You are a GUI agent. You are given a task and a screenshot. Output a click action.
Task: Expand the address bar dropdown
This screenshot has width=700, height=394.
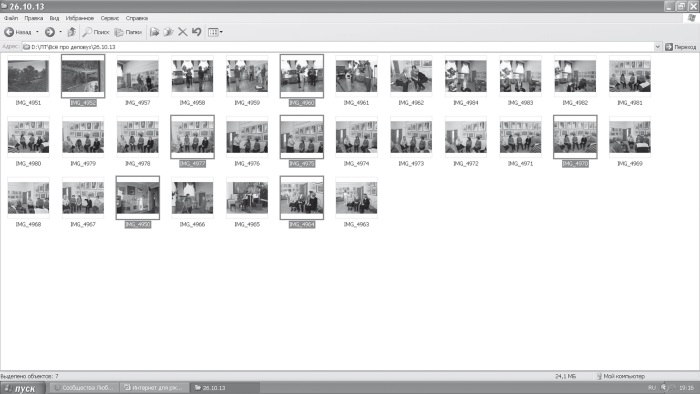point(658,47)
